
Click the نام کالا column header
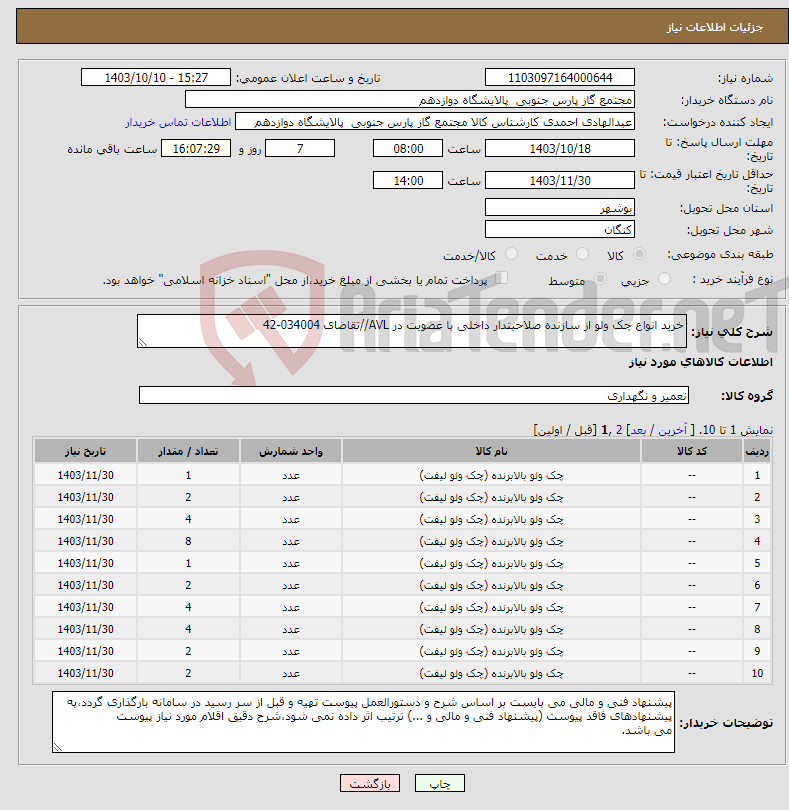pos(491,451)
